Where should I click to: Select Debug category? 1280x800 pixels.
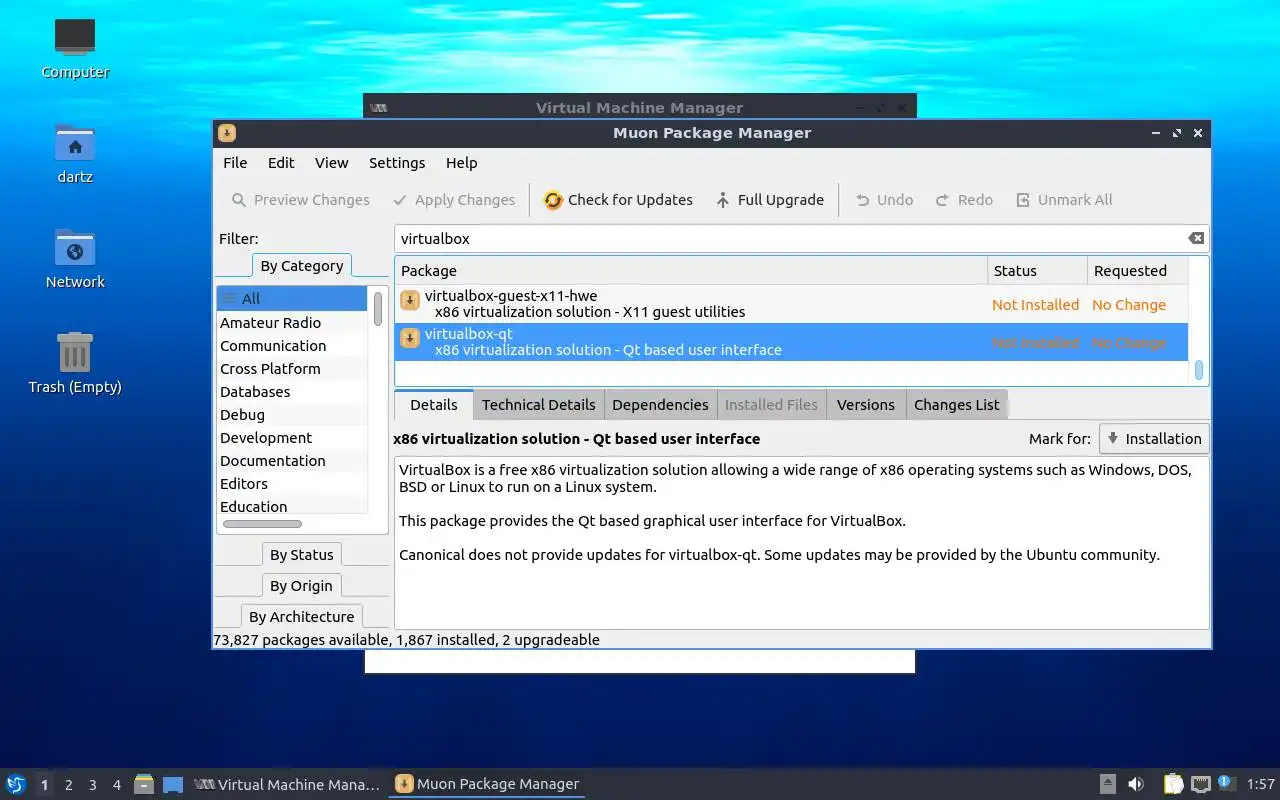[x=292, y=415]
